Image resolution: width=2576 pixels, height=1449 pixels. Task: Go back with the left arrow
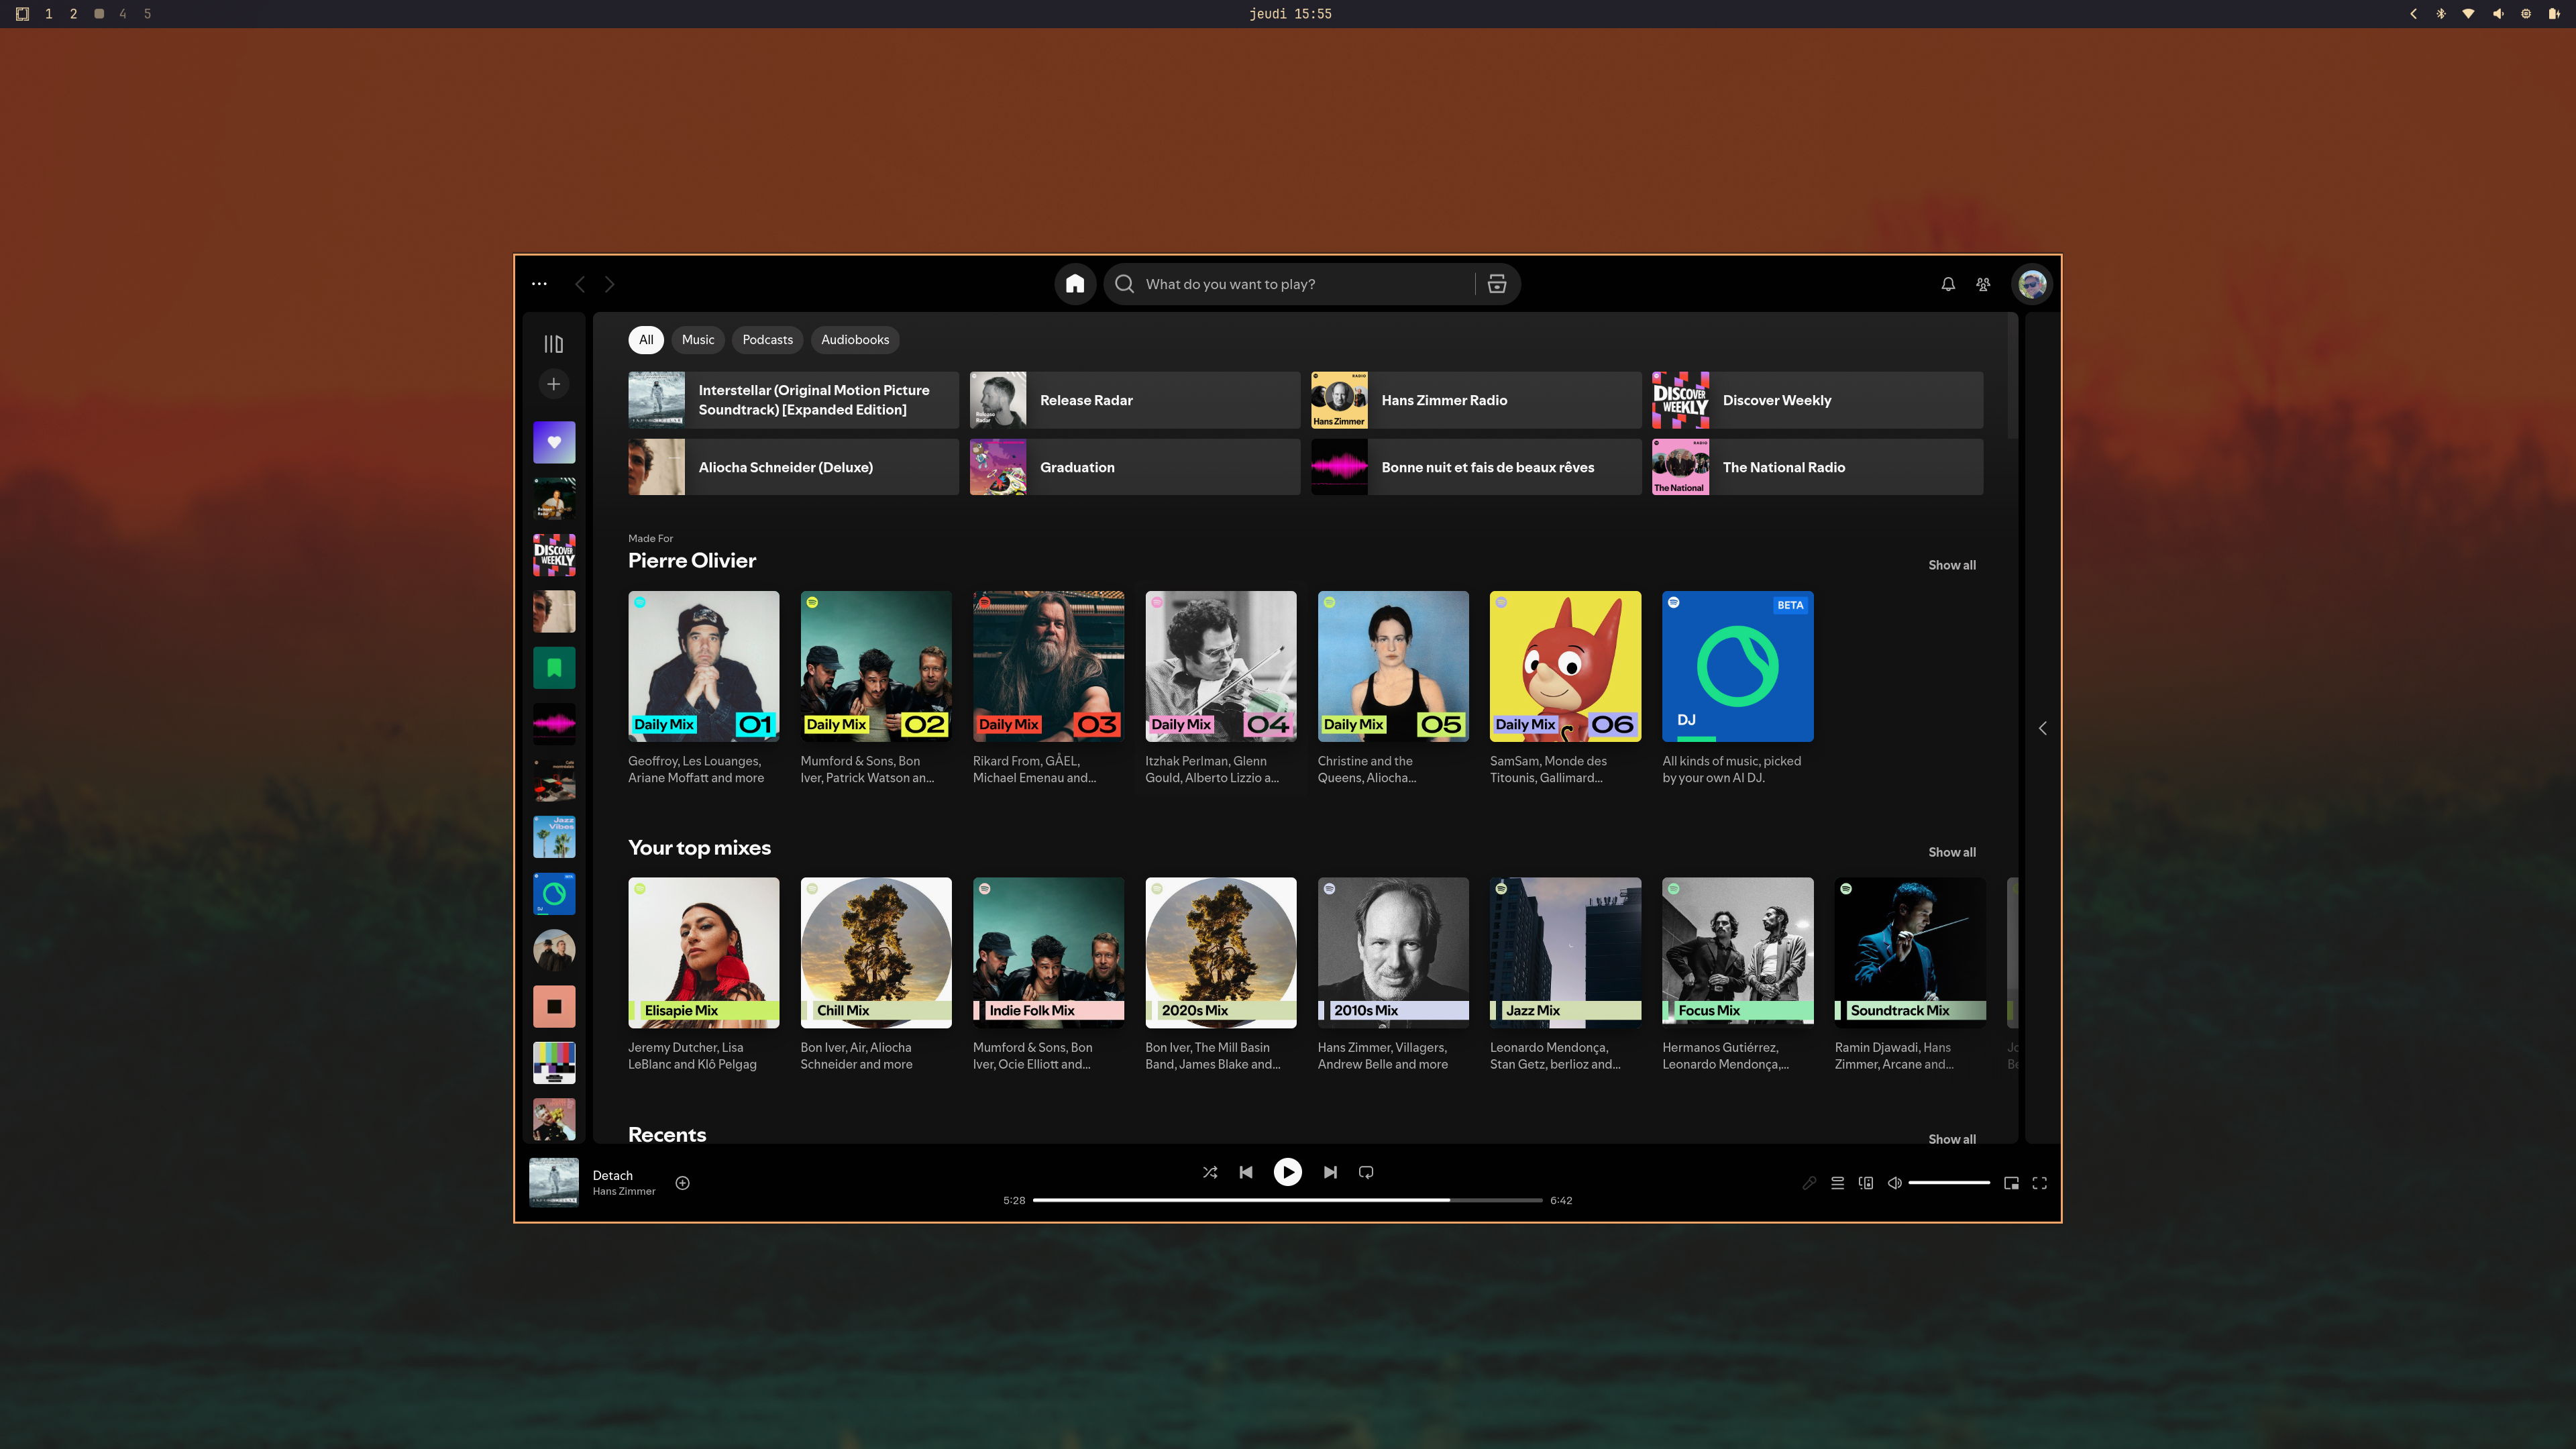[x=580, y=284]
